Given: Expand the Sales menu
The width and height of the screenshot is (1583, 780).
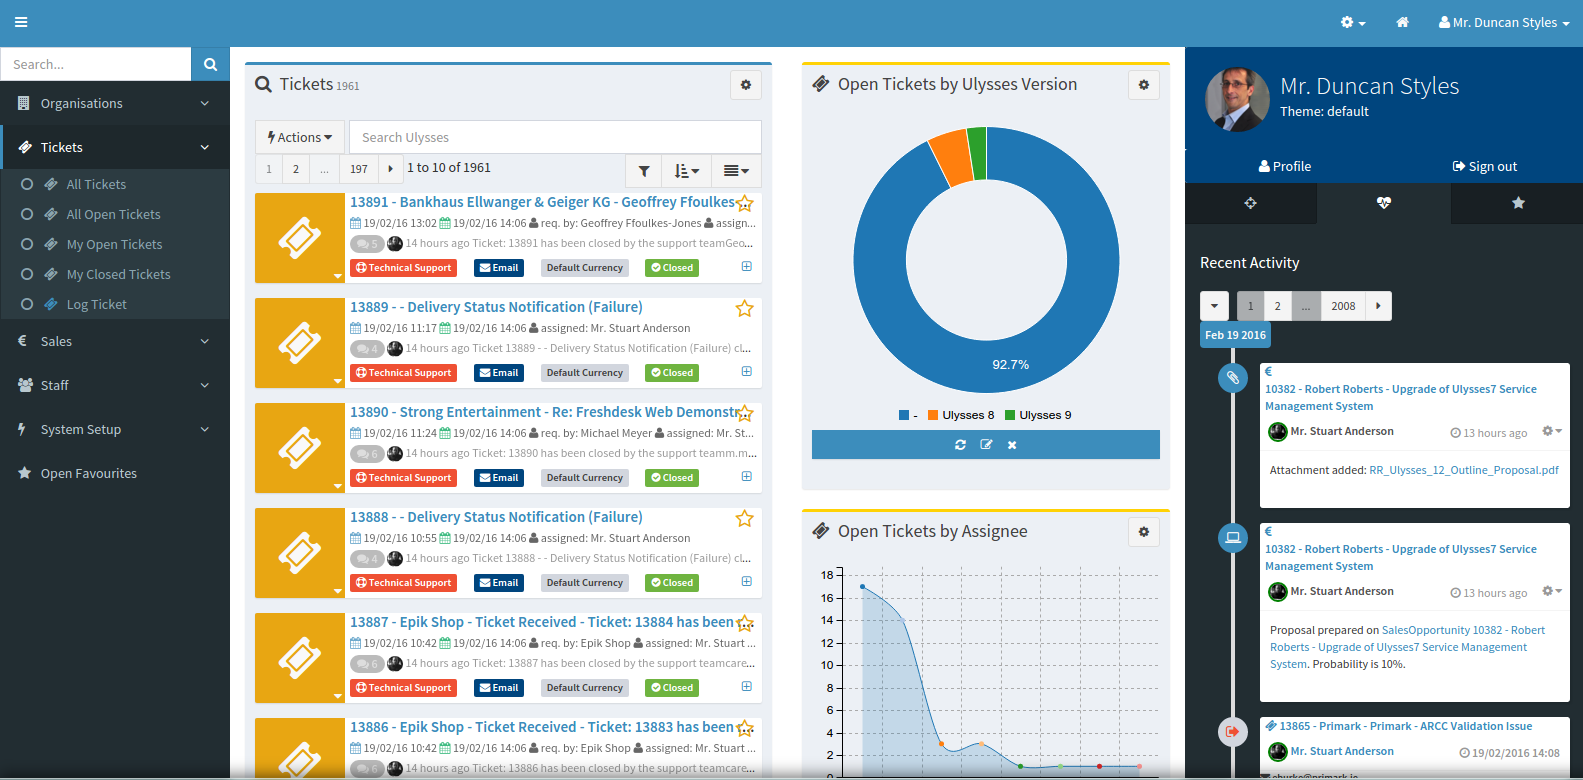Looking at the screenshot, I should pos(115,341).
